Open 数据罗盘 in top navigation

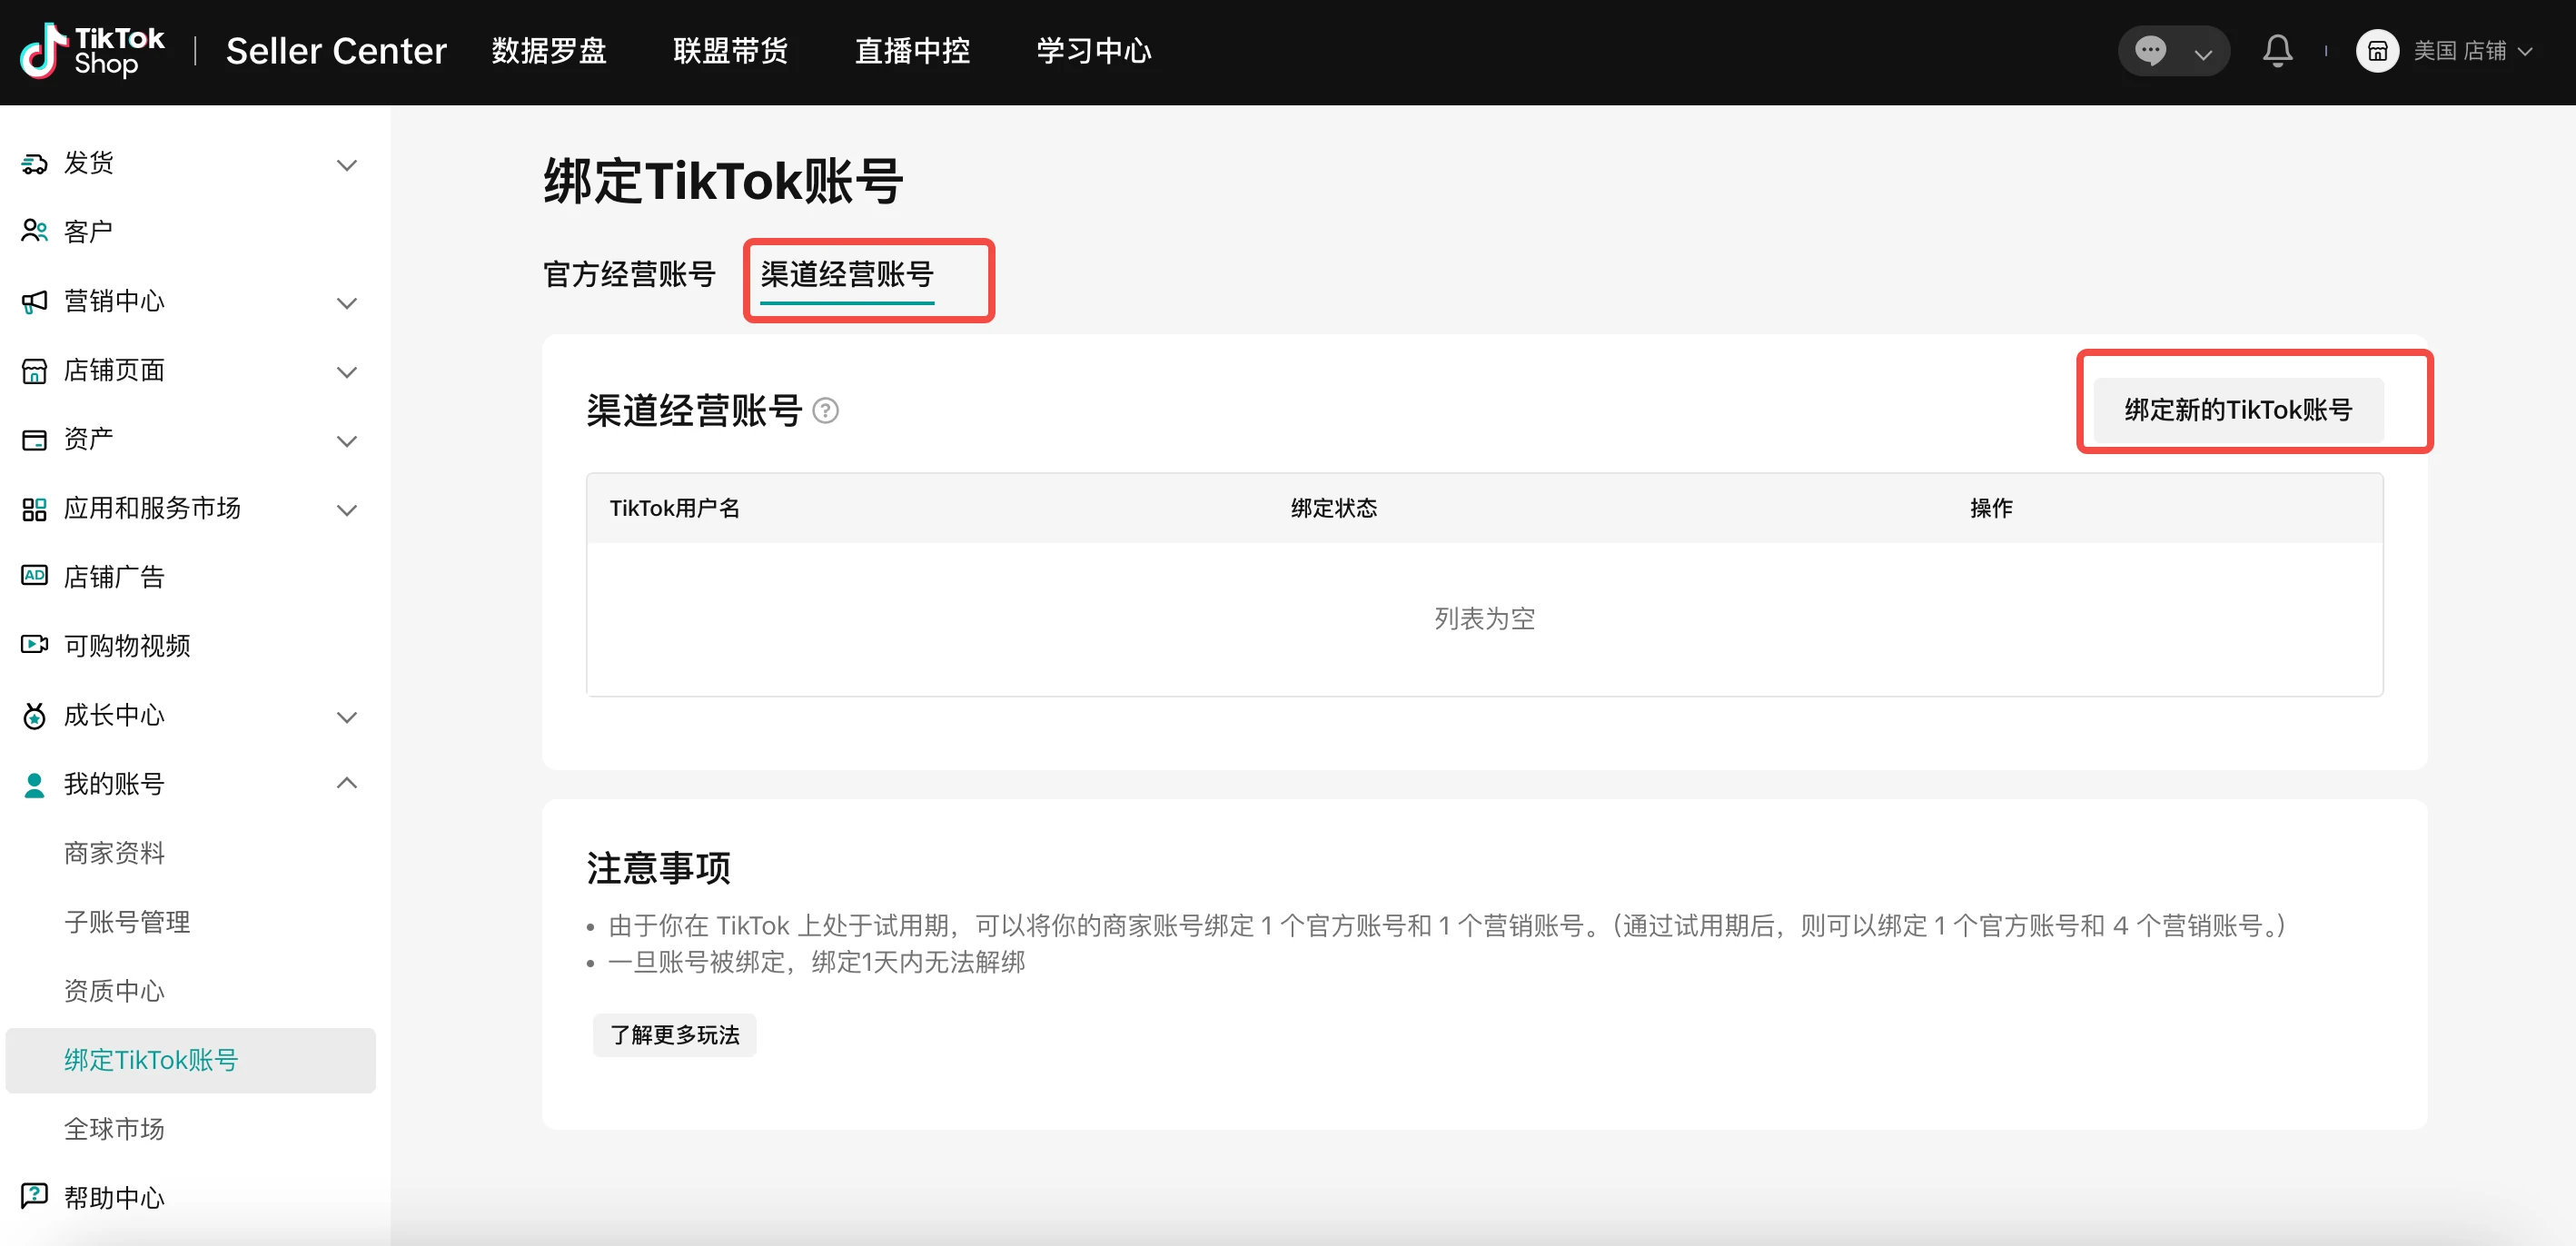click(549, 51)
